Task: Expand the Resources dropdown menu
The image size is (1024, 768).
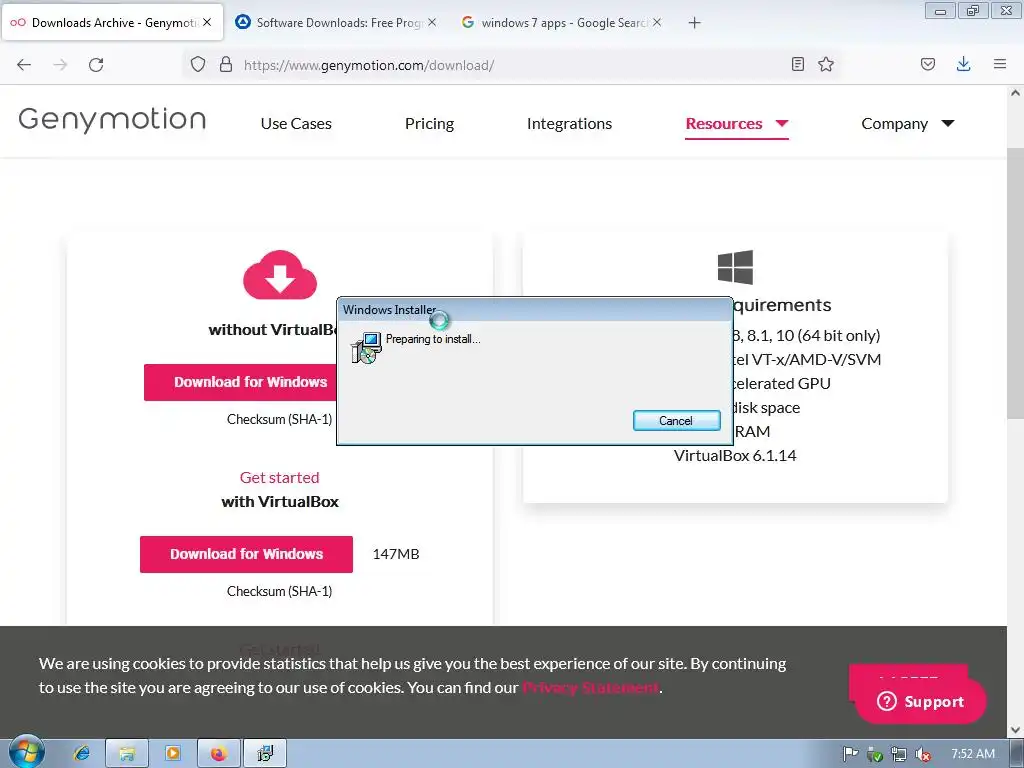Action: (737, 123)
